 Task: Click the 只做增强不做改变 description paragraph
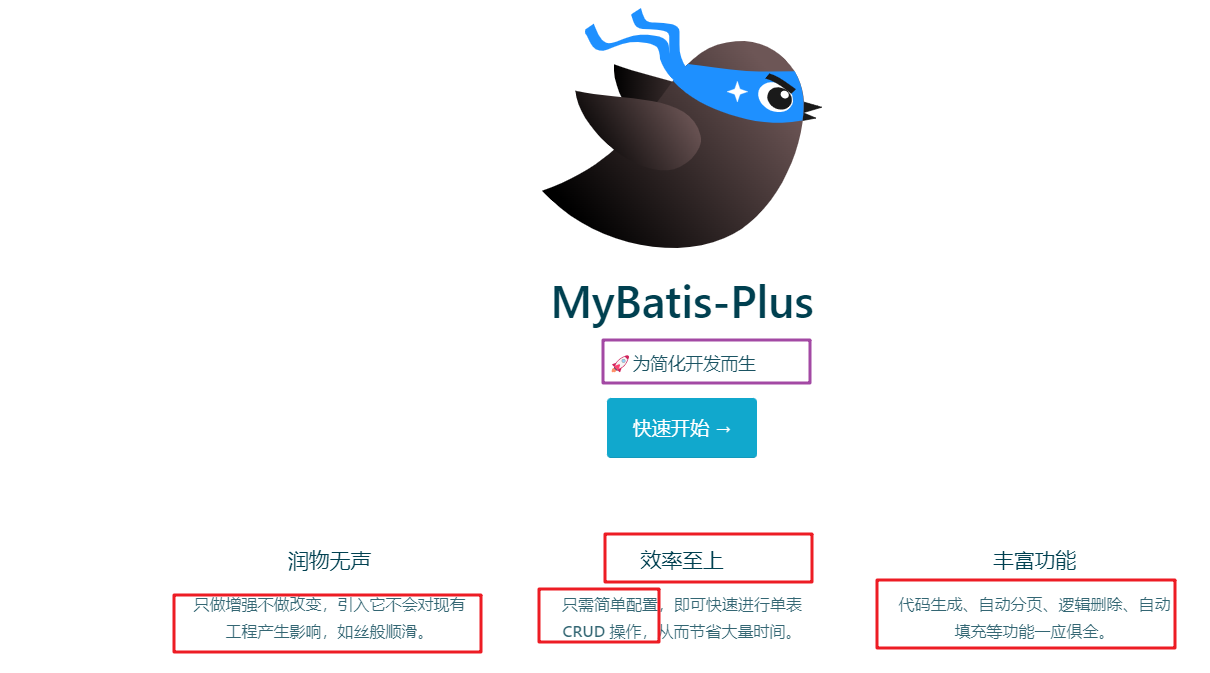329,618
